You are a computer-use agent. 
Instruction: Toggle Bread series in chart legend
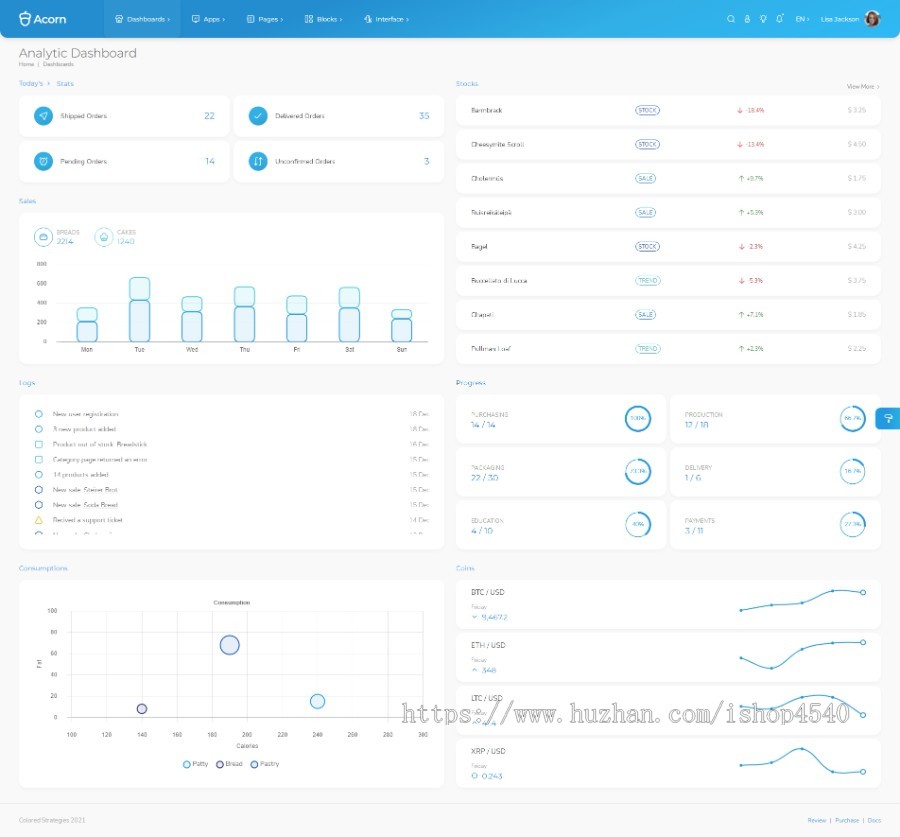click(x=229, y=764)
